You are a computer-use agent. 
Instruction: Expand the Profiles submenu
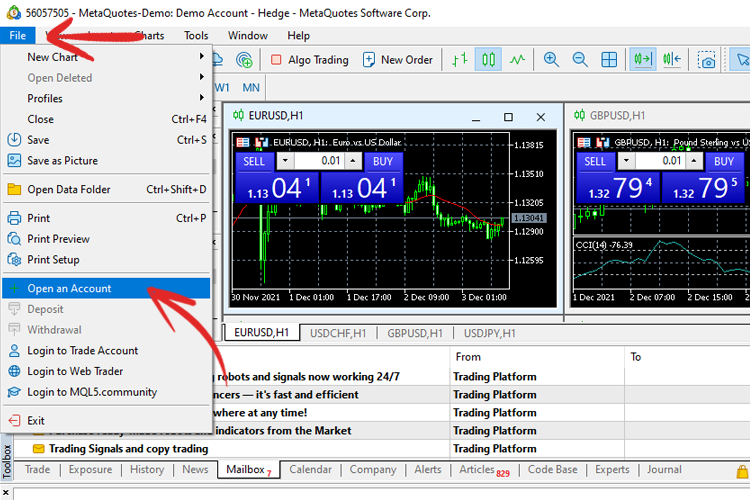pos(106,98)
